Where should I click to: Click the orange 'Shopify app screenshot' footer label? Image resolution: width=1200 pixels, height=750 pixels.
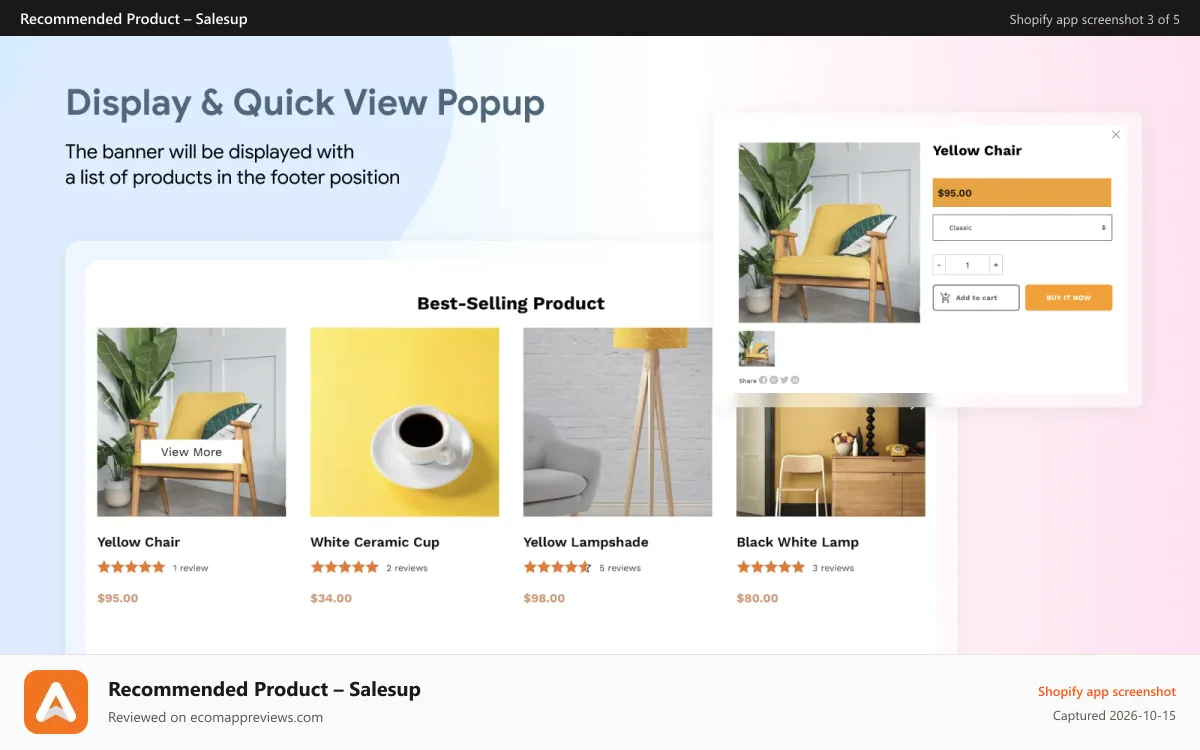click(x=1107, y=692)
